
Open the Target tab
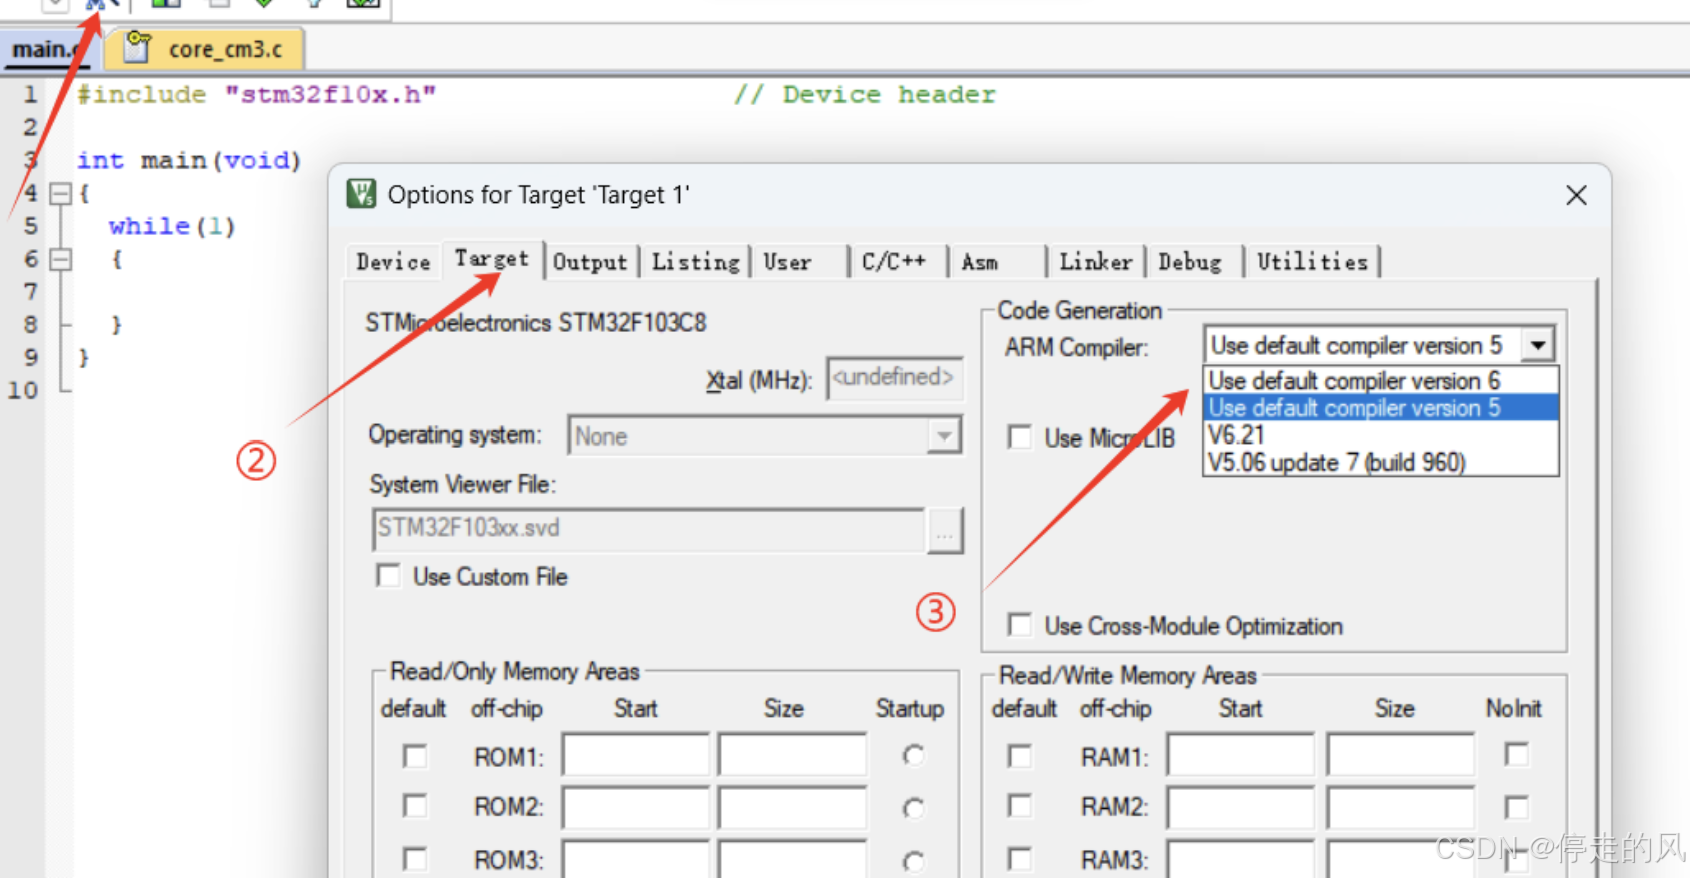tap(492, 259)
